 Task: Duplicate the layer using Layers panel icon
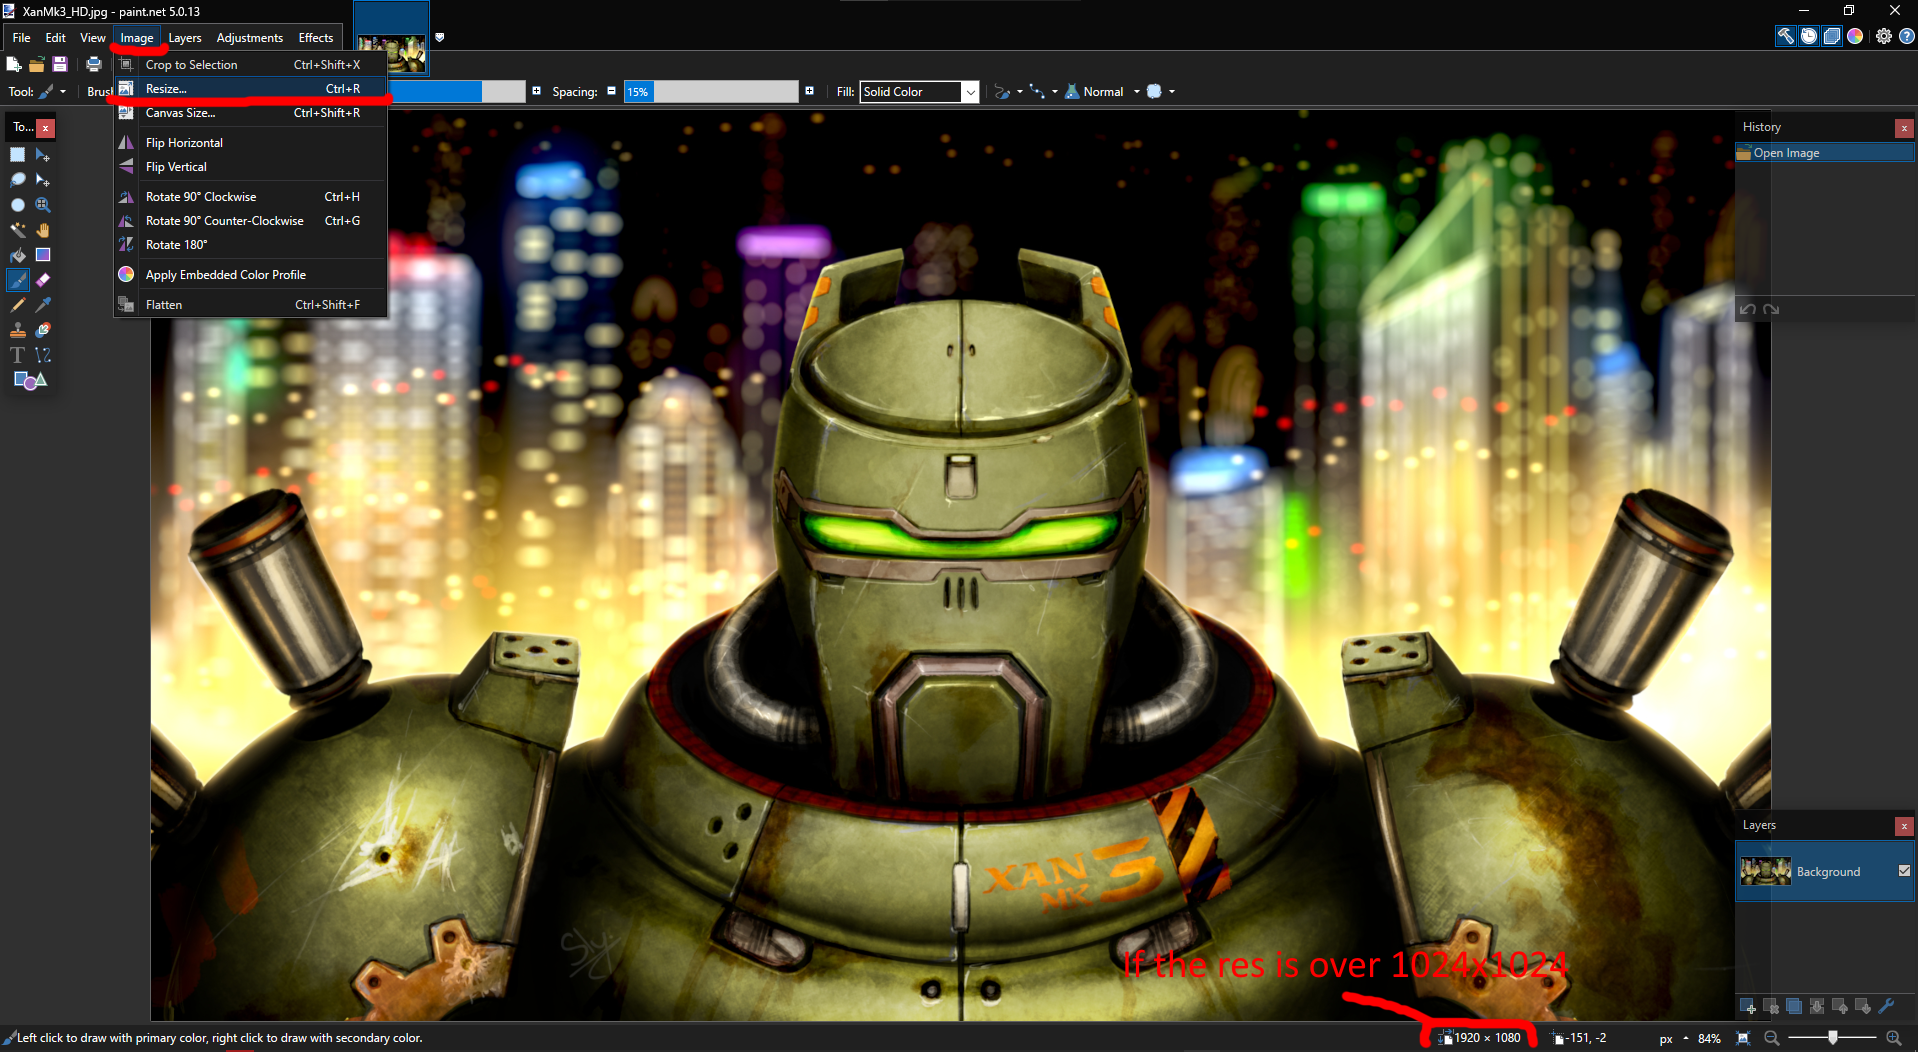[x=1794, y=1006]
